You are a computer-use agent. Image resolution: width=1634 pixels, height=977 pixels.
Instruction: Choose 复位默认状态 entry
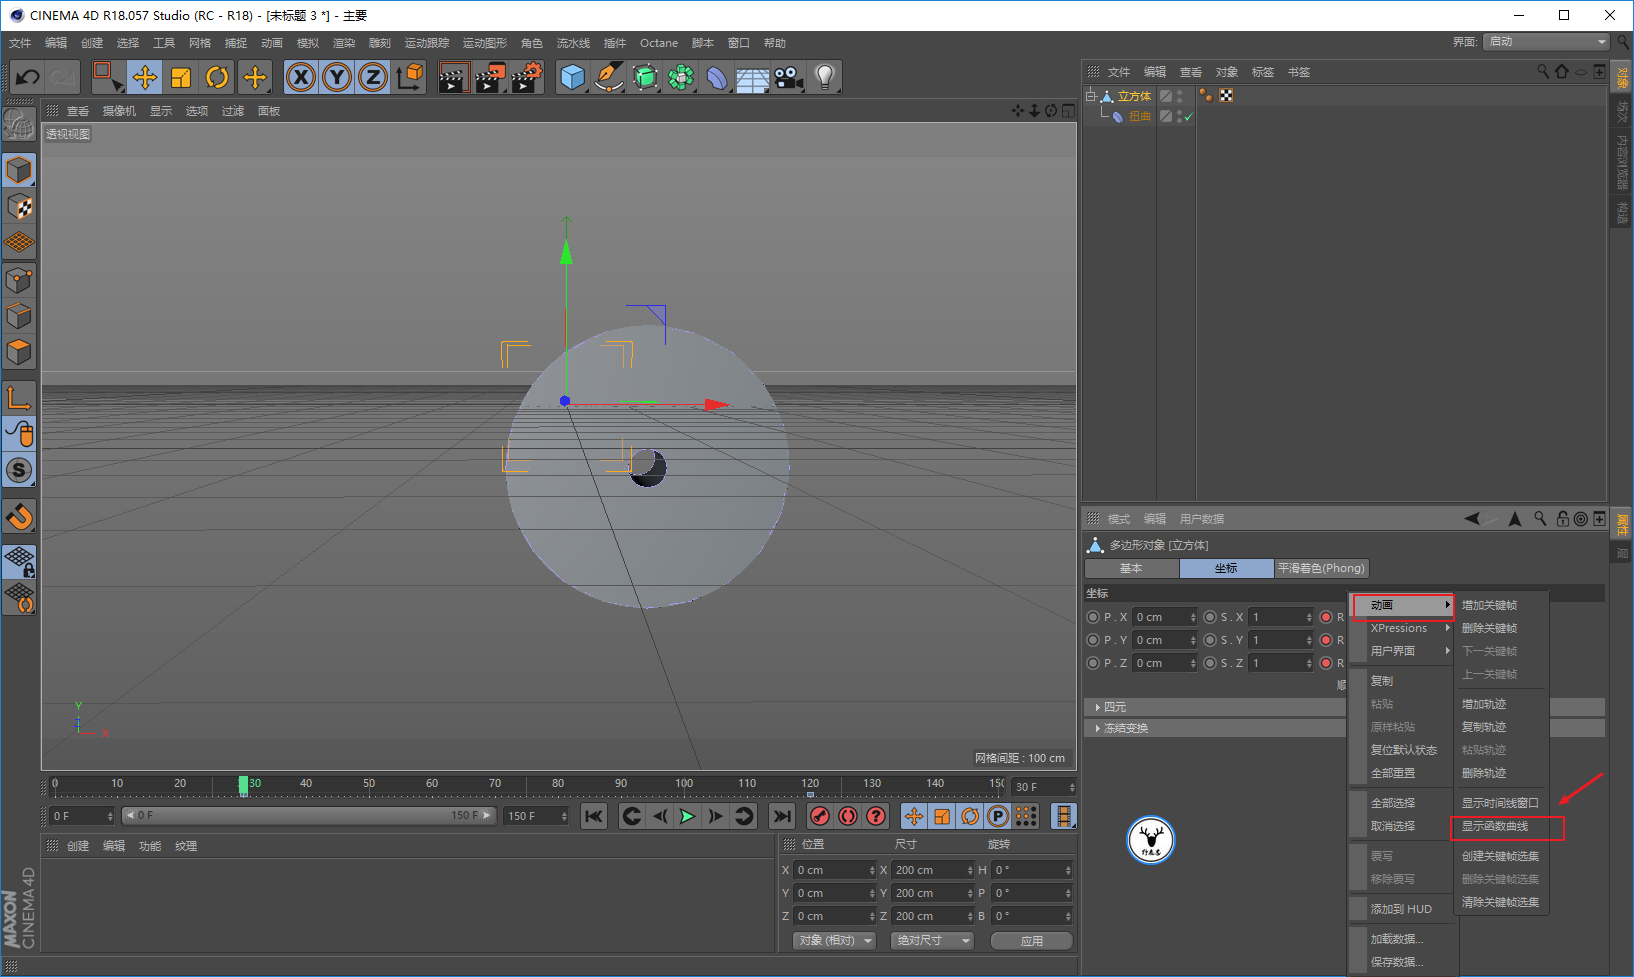coord(1403,750)
